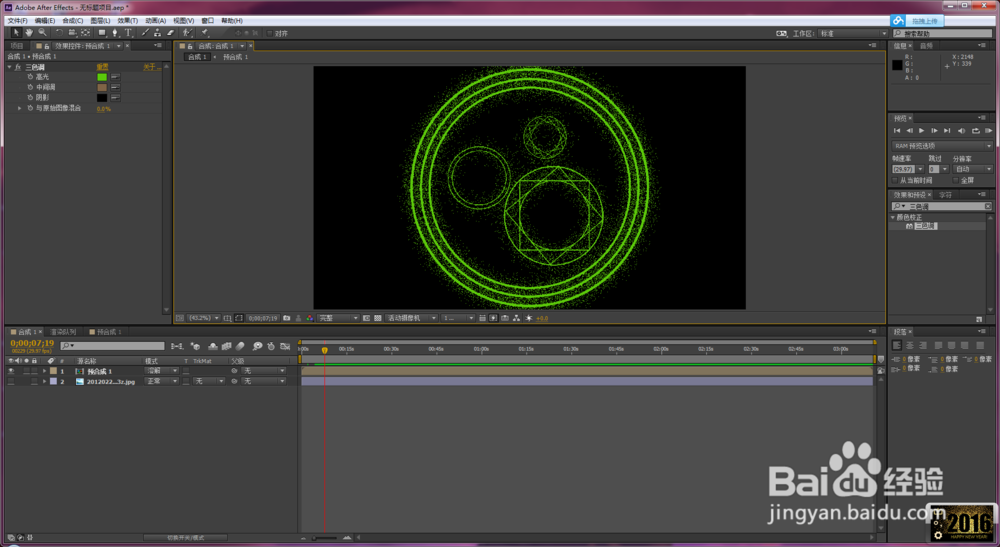
Task: Toggle stopwatch for 高光 property
Action: coord(30,77)
